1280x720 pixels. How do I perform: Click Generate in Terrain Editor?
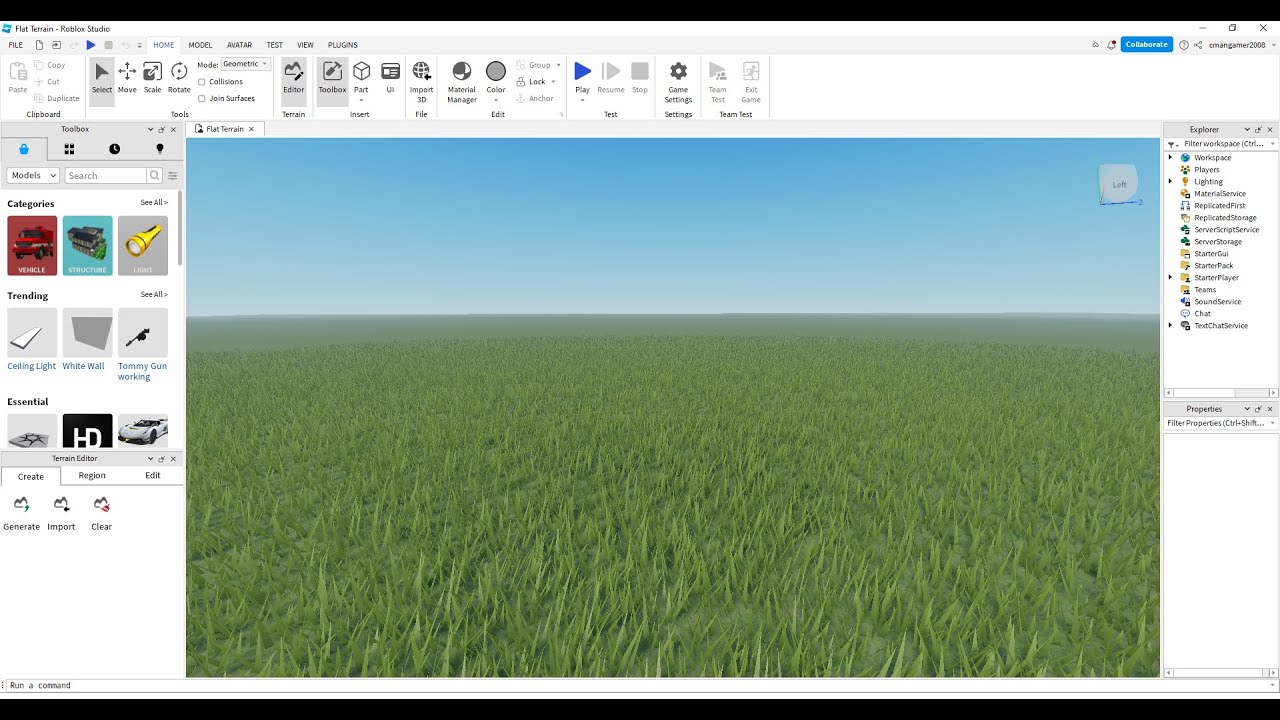(21, 512)
